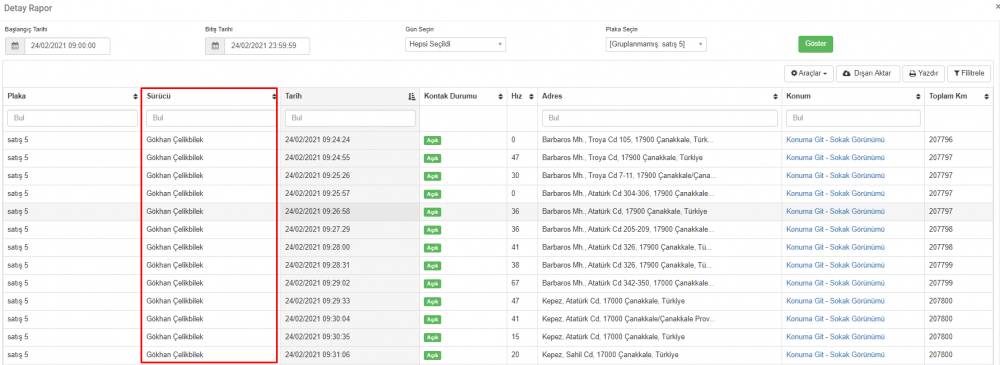Sort by Hız column arrows
The width and height of the screenshot is (1000, 365).
coord(531,96)
